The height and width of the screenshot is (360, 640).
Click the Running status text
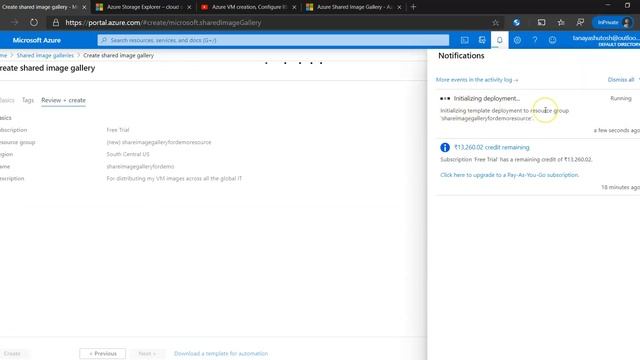click(620, 98)
